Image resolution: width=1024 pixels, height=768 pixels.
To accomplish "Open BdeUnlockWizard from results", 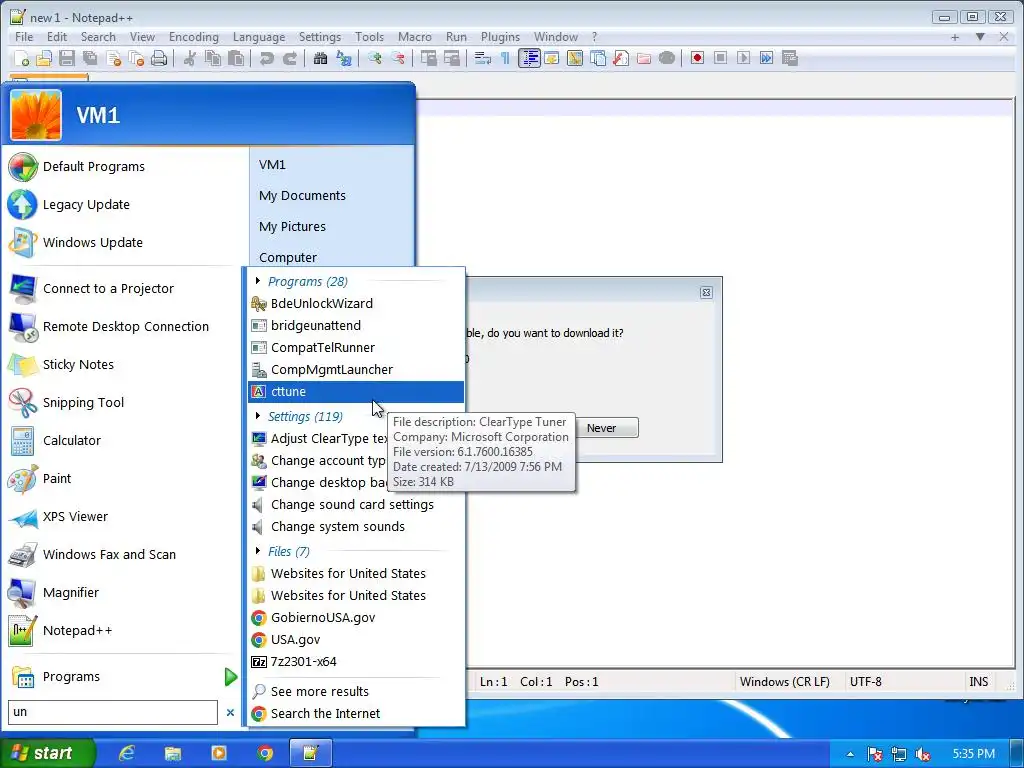I will pyautogui.click(x=356, y=303).
